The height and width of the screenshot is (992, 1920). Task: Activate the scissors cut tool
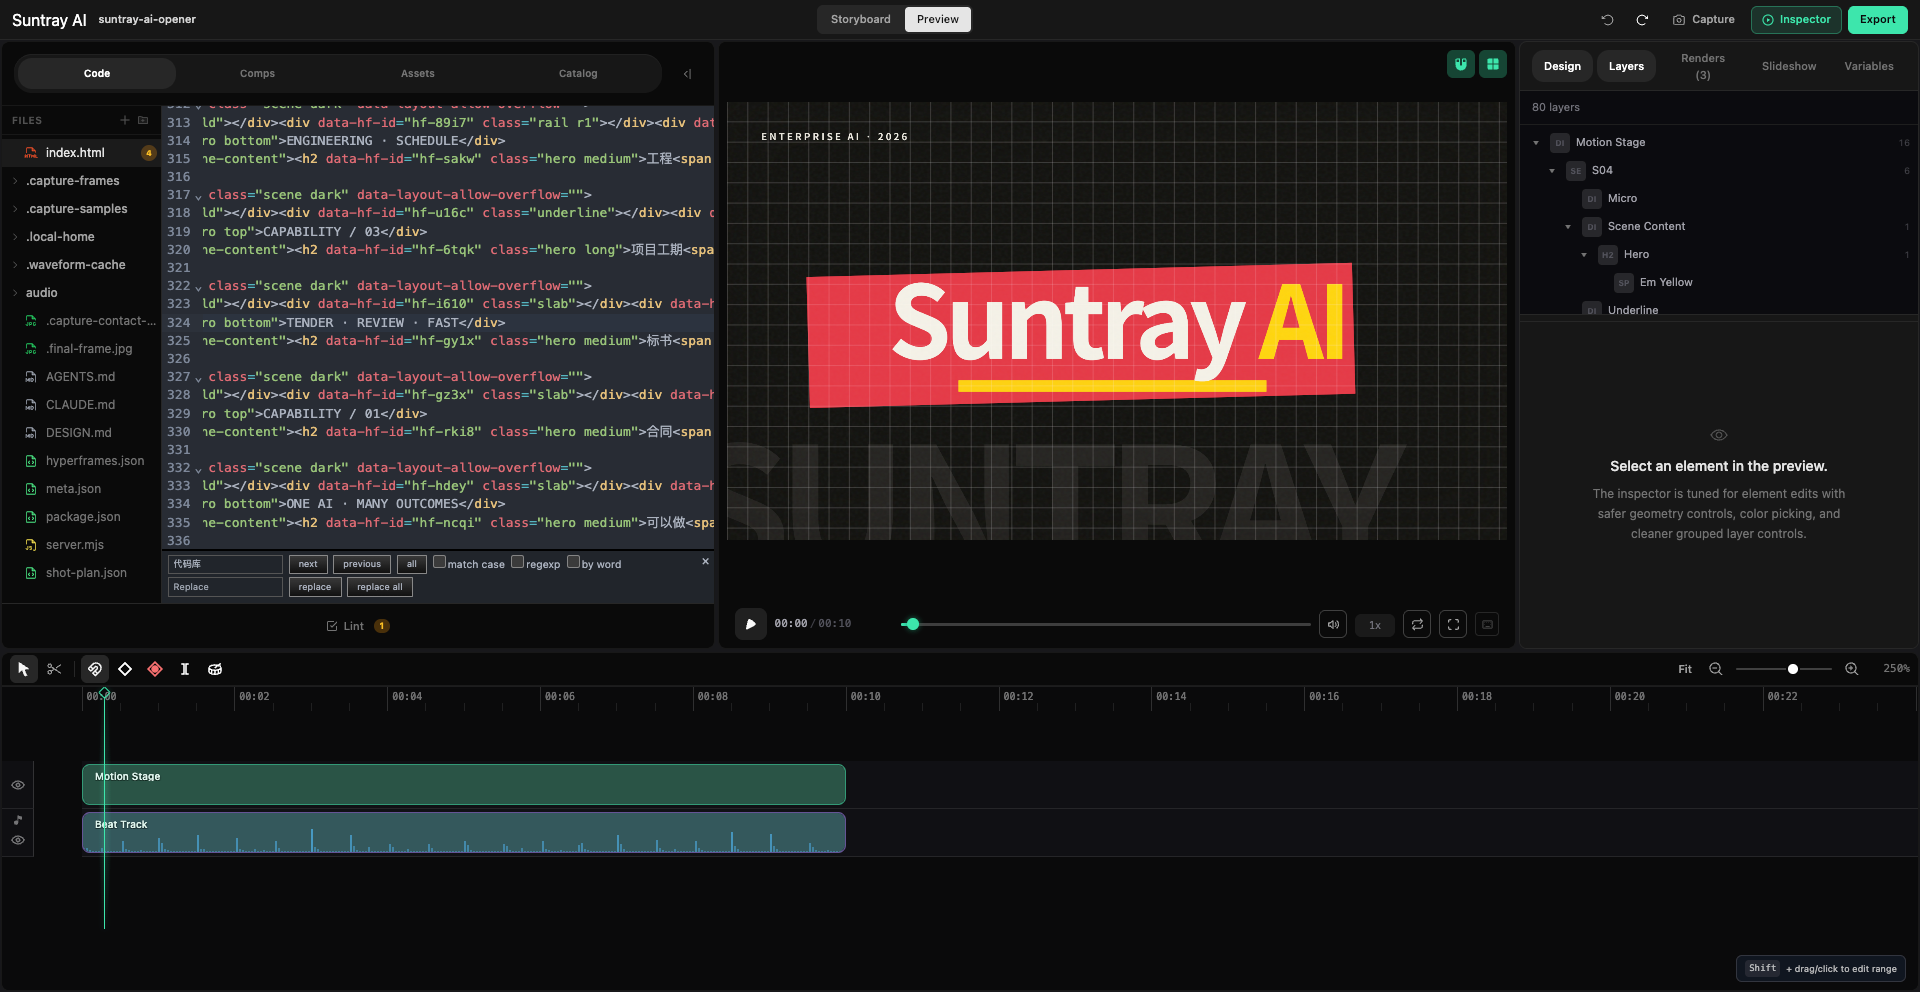tap(54, 669)
